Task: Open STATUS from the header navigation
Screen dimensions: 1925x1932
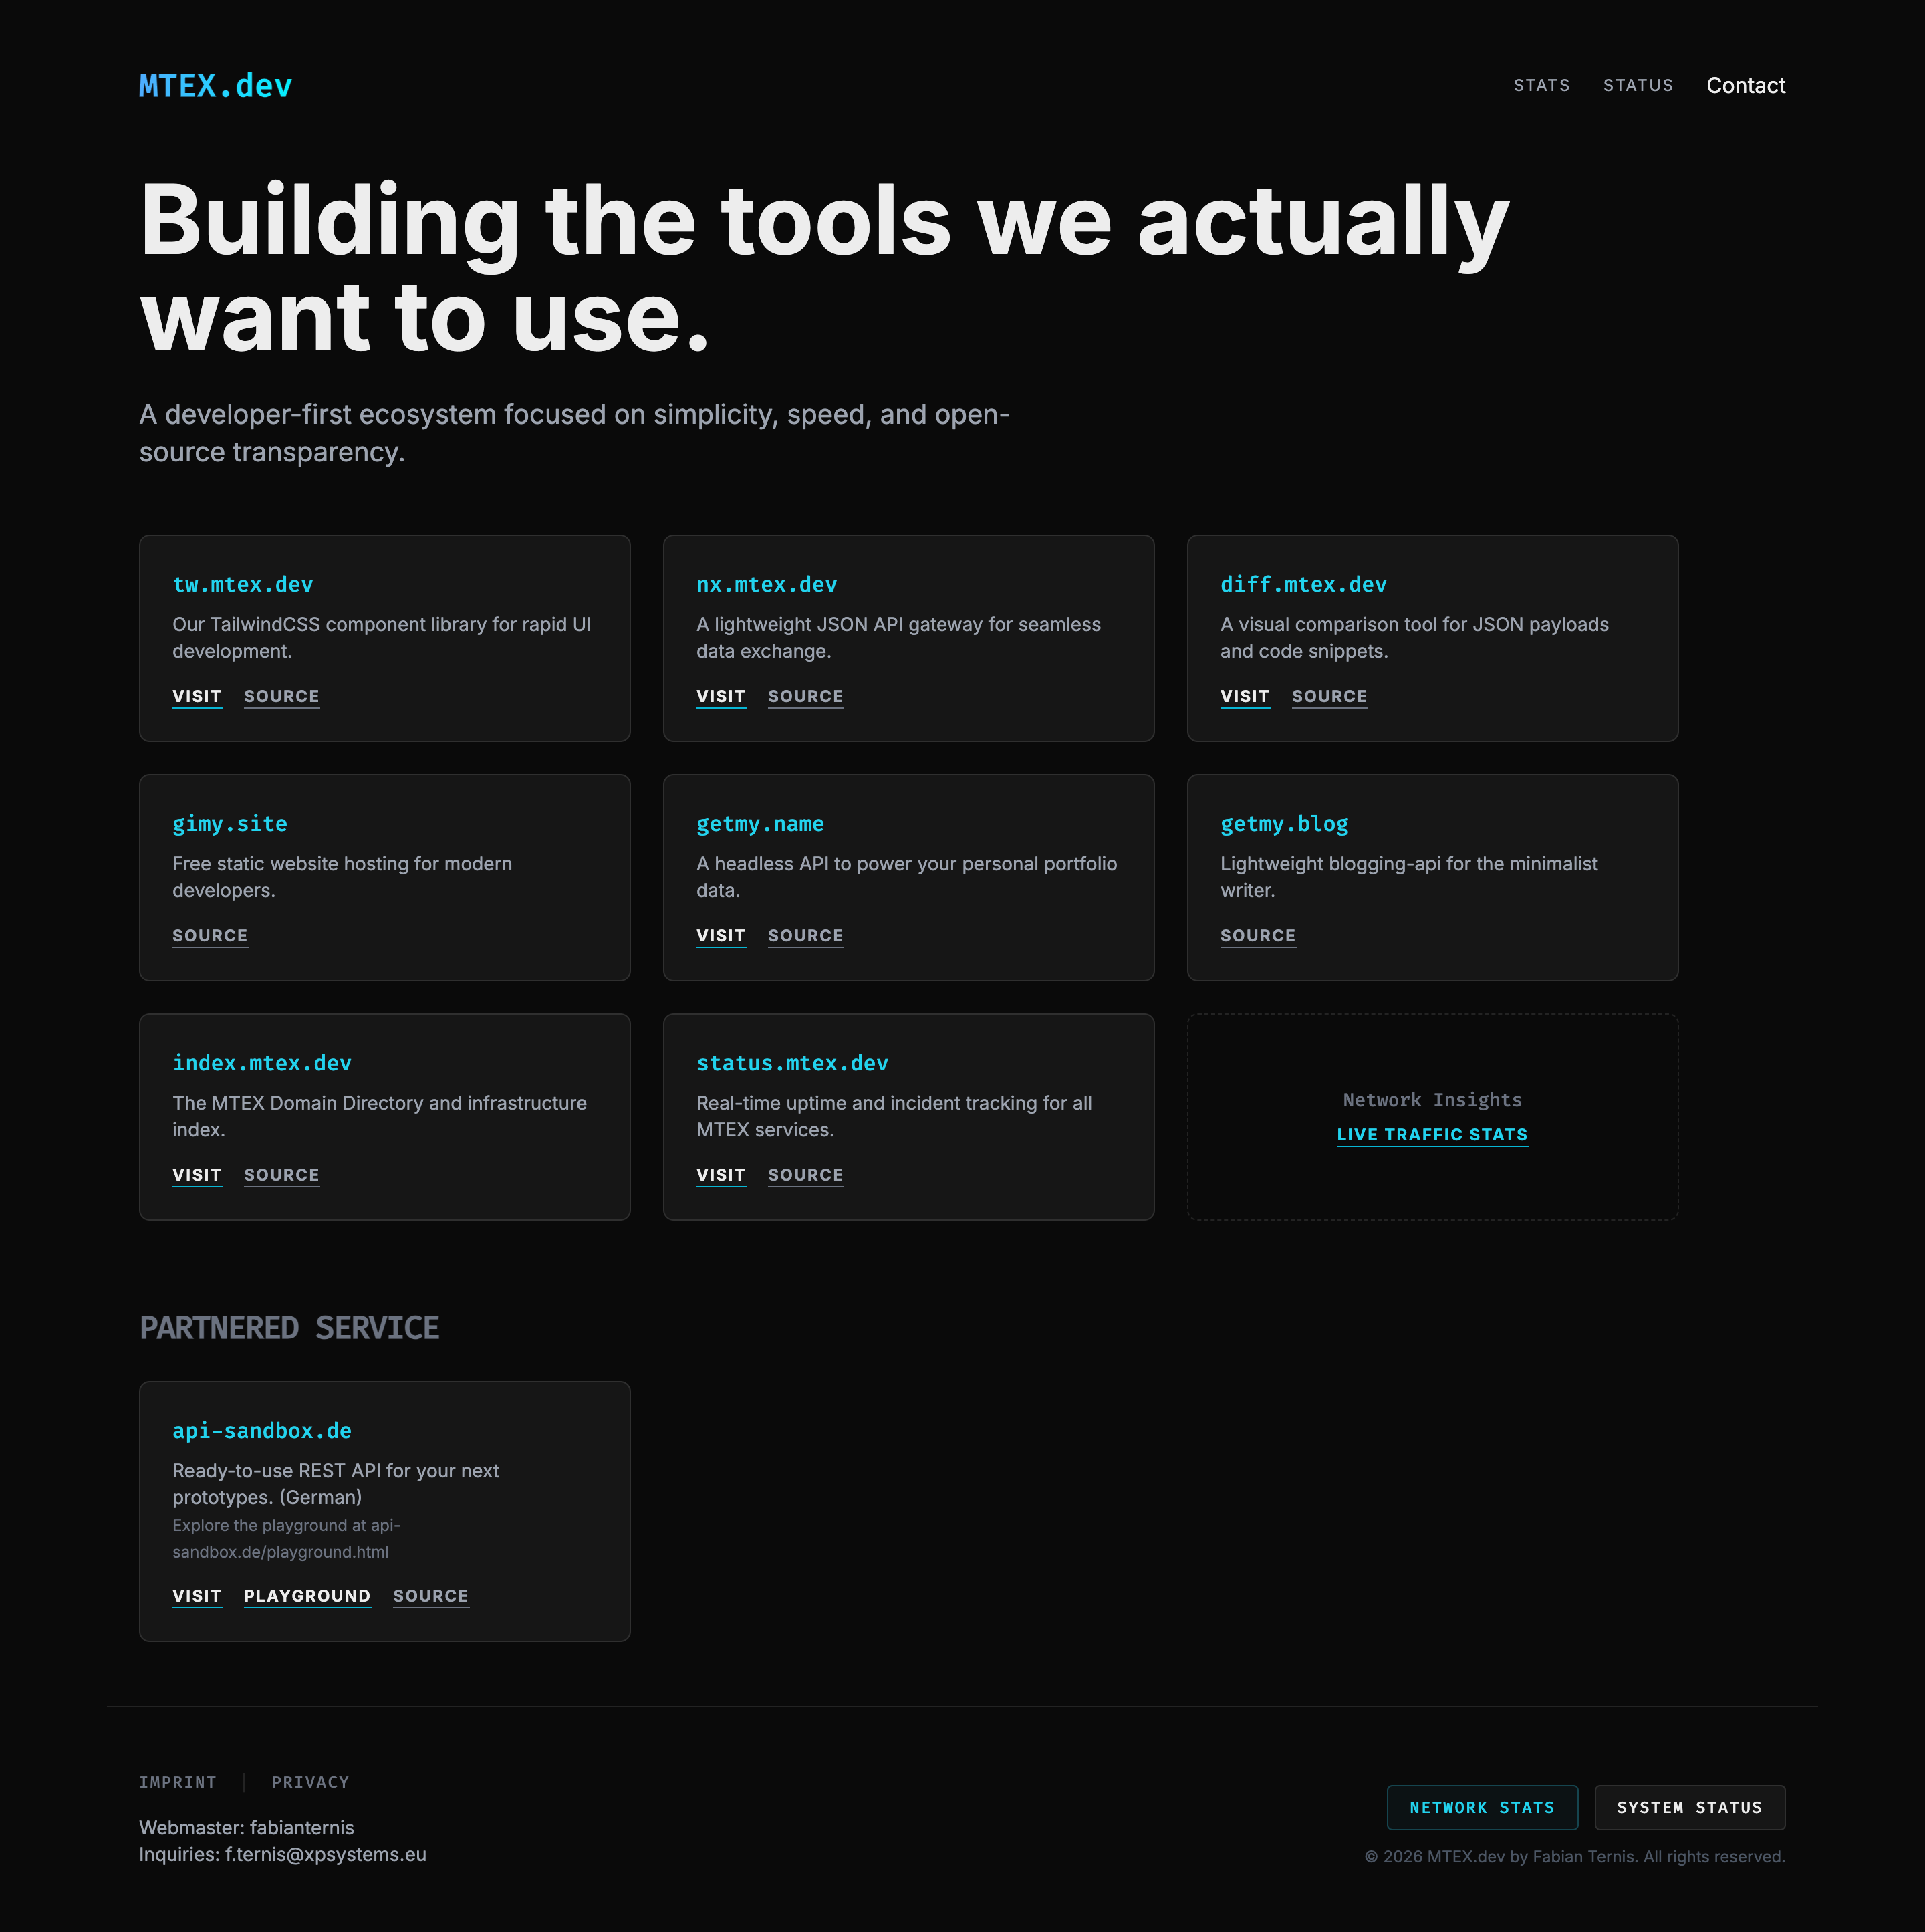Action: pos(1638,85)
